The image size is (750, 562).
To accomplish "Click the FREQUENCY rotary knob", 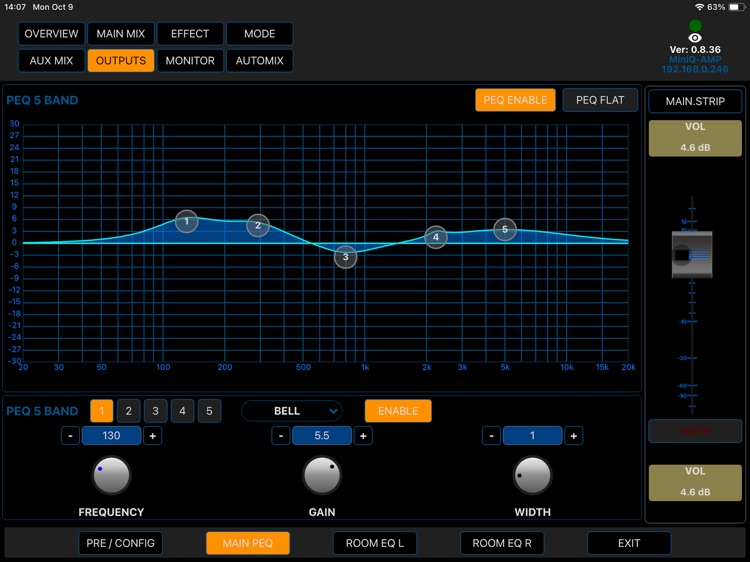I will tap(111, 475).
